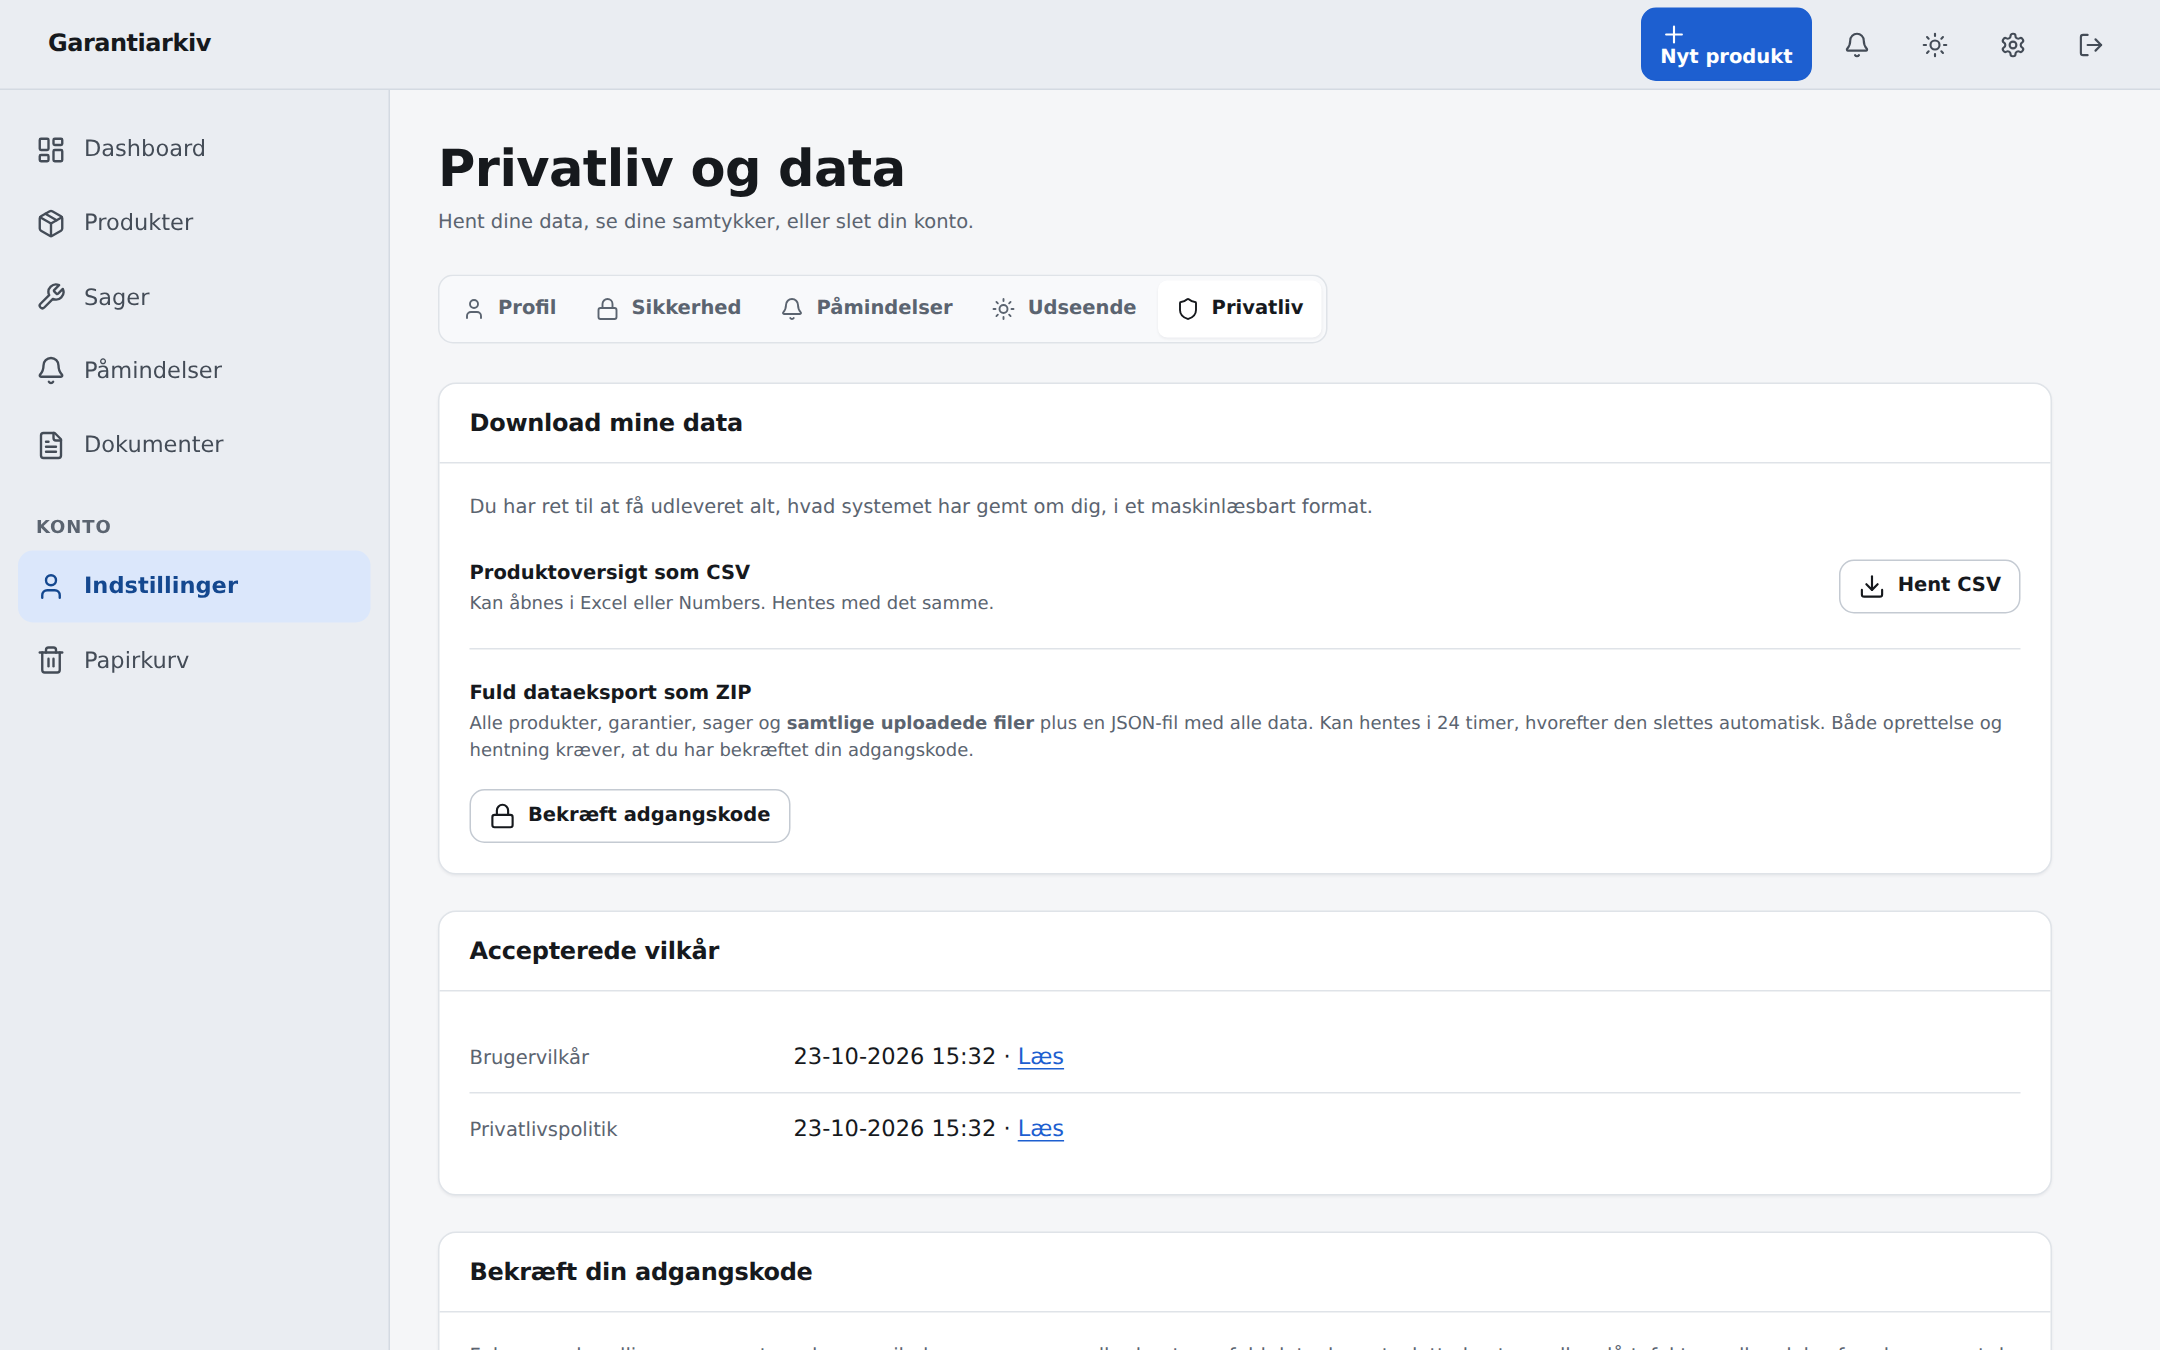Open Dokumenter in the sidebar
The image size is (2160, 1350).
pos(194,445)
